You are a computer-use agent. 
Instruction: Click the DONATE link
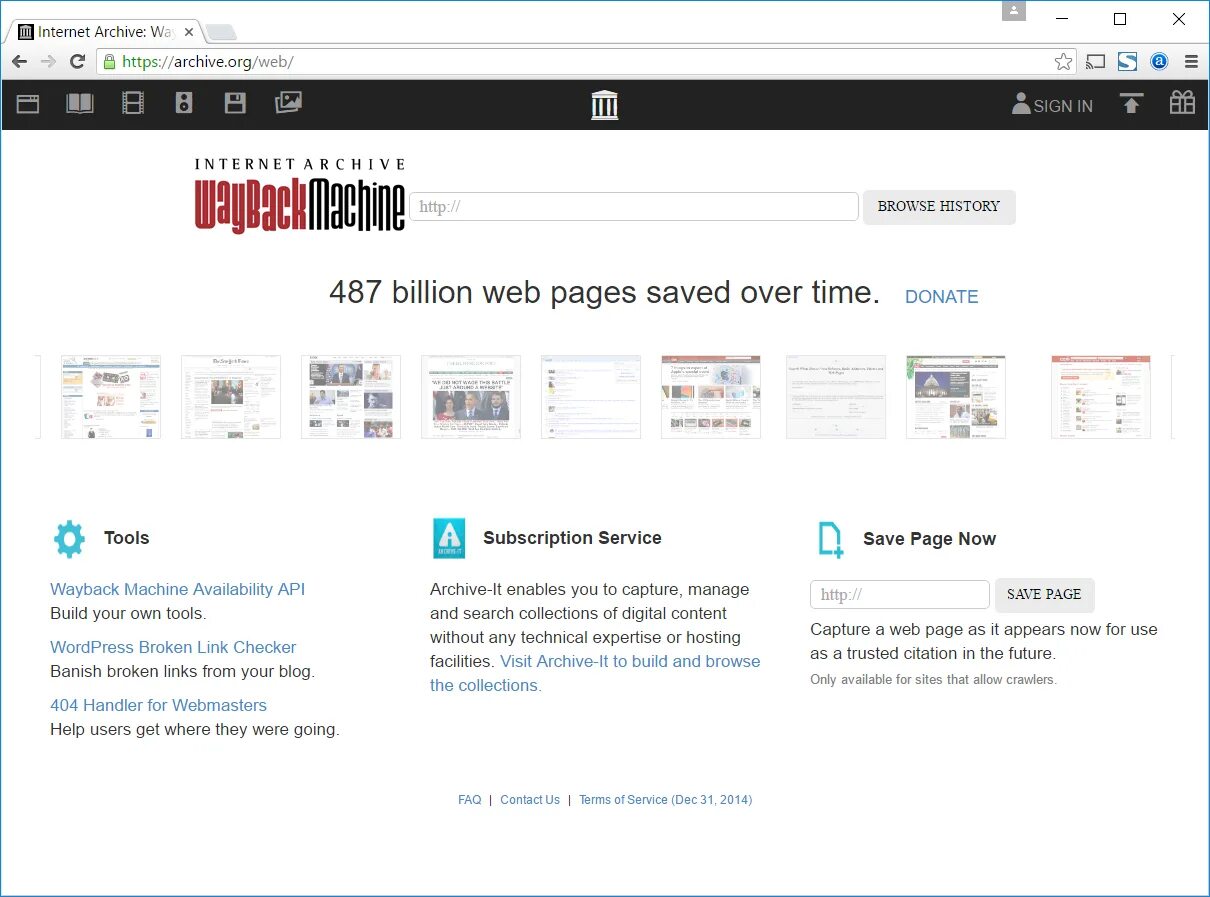pyautogui.click(x=941, y=297)
